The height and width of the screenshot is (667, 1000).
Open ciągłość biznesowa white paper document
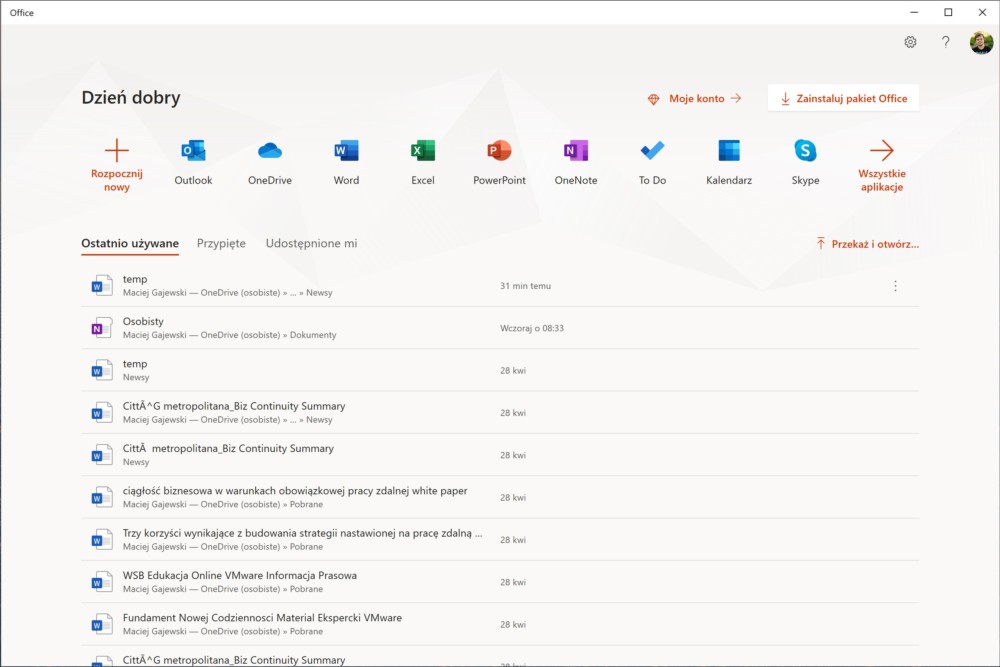(x=500, y=497)
